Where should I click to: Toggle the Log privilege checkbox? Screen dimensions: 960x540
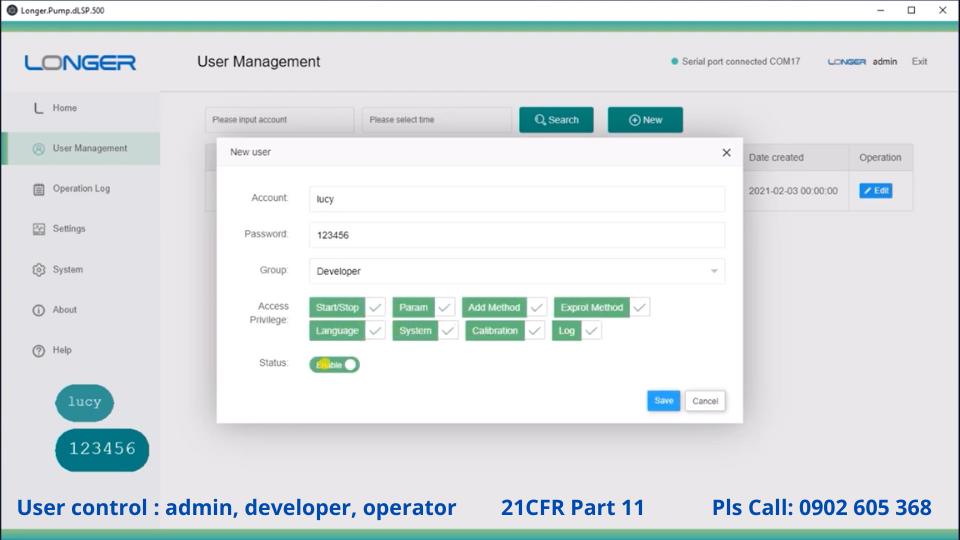pyautogui.click(x=592, y=331)
